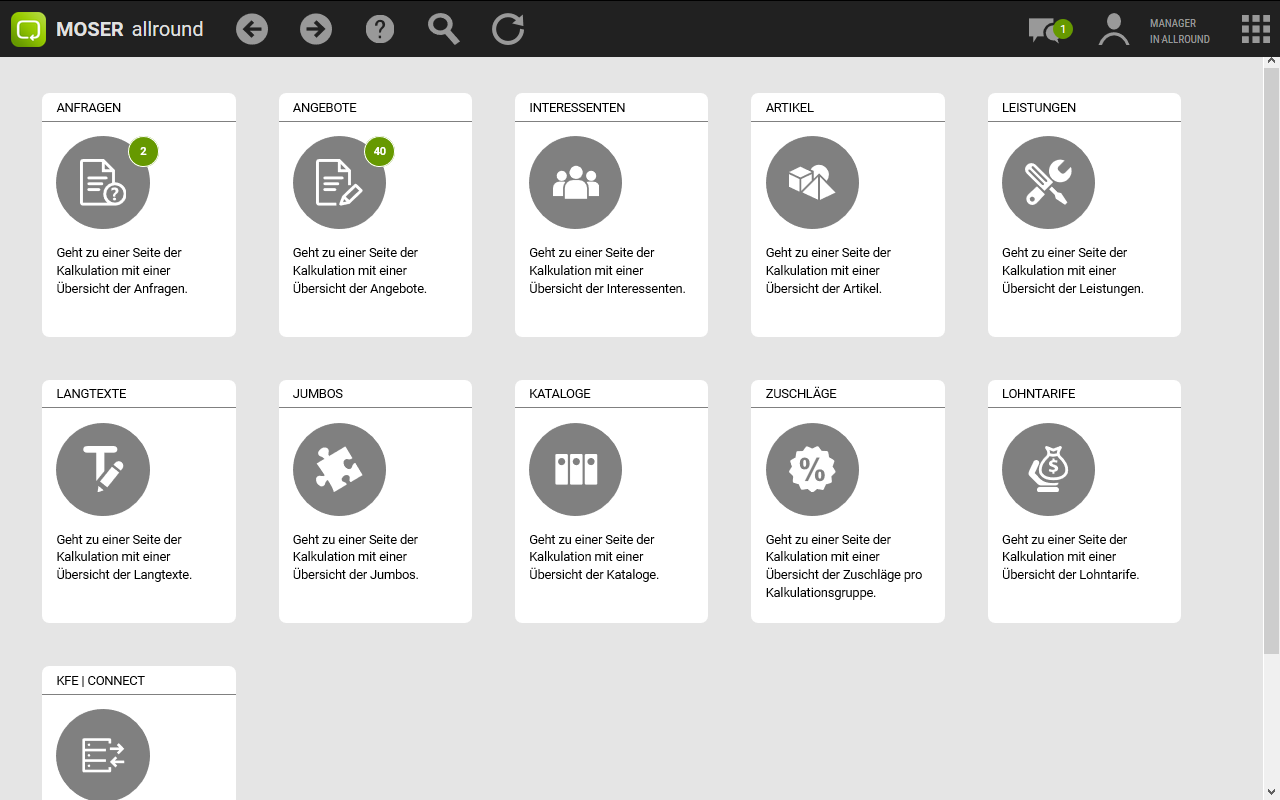The width and height of the screenshot is (1280, 800).
Task: Open the Langtexte text pencil icon
Action: [103, 470]
